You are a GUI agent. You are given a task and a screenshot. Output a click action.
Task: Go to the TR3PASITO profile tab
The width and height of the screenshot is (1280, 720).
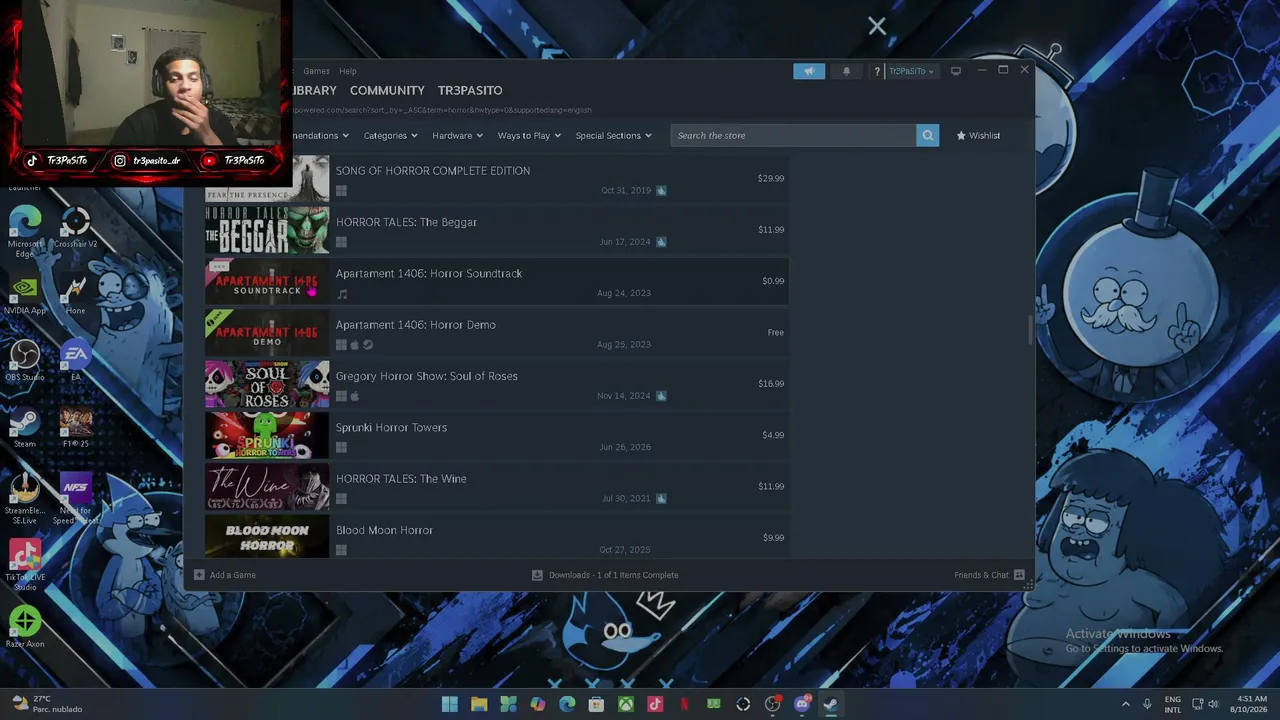click(470, 90)
